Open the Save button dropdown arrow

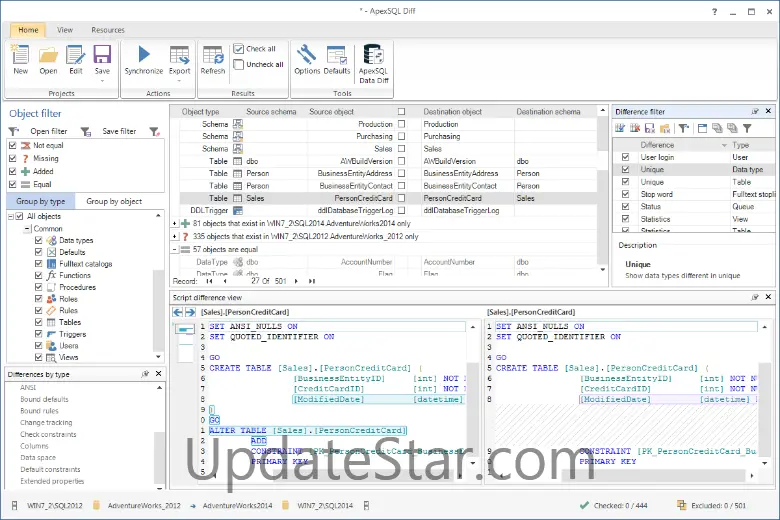(x=102, y=81)
